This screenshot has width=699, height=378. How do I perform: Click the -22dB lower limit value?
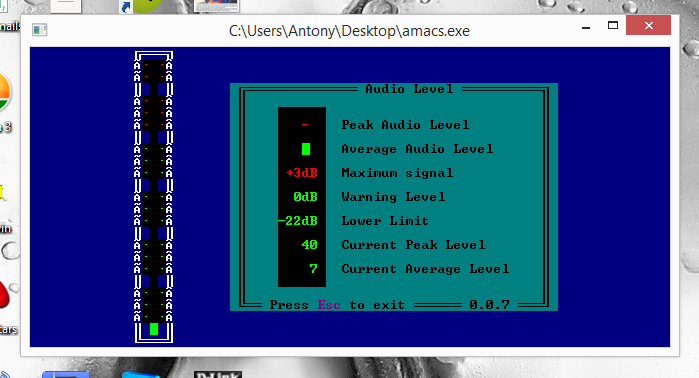click(x=298, y=221)
